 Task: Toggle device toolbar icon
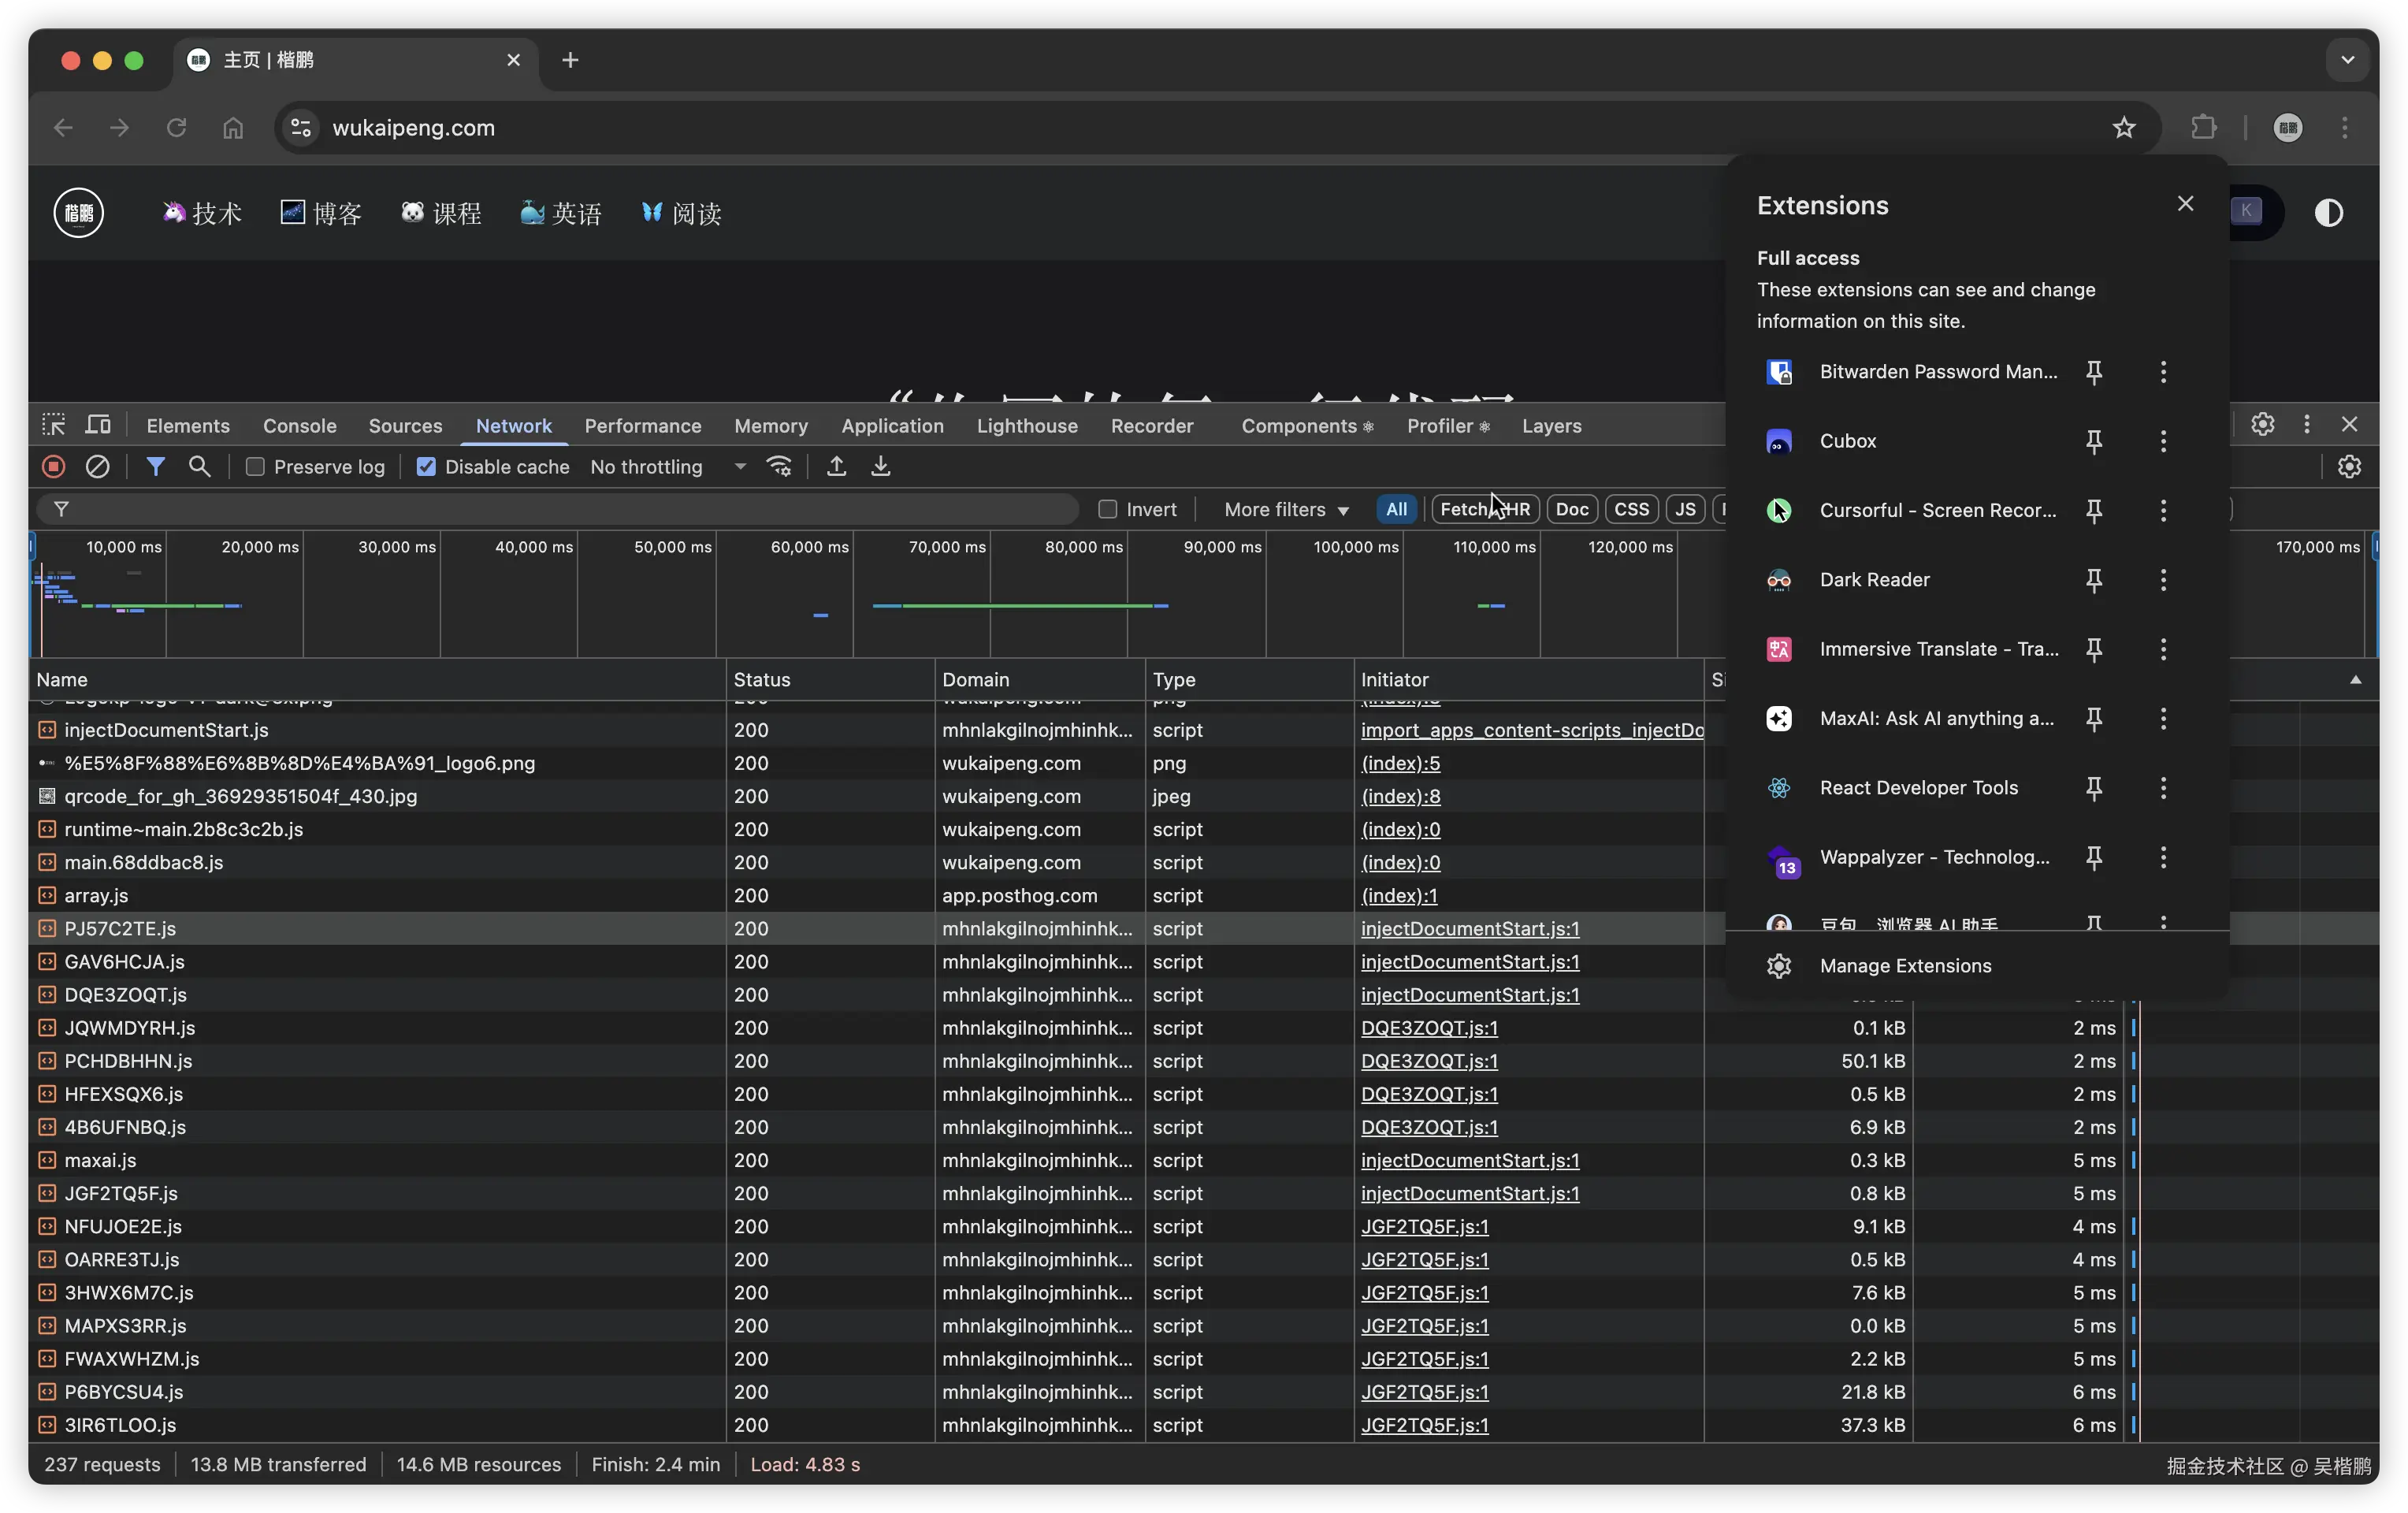(98, 425)
